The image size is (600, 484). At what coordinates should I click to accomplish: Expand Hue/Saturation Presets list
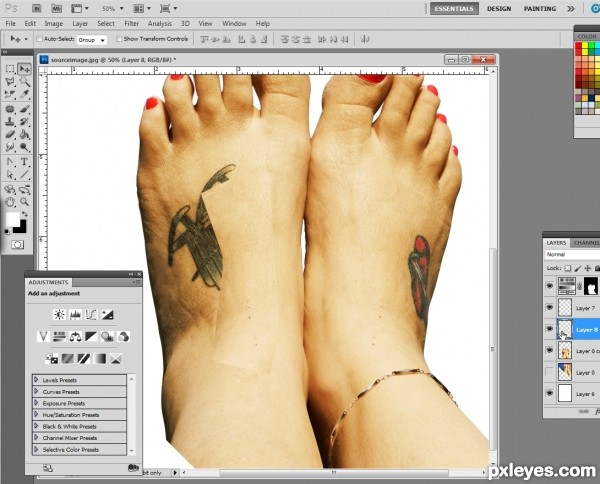(36, 414)
